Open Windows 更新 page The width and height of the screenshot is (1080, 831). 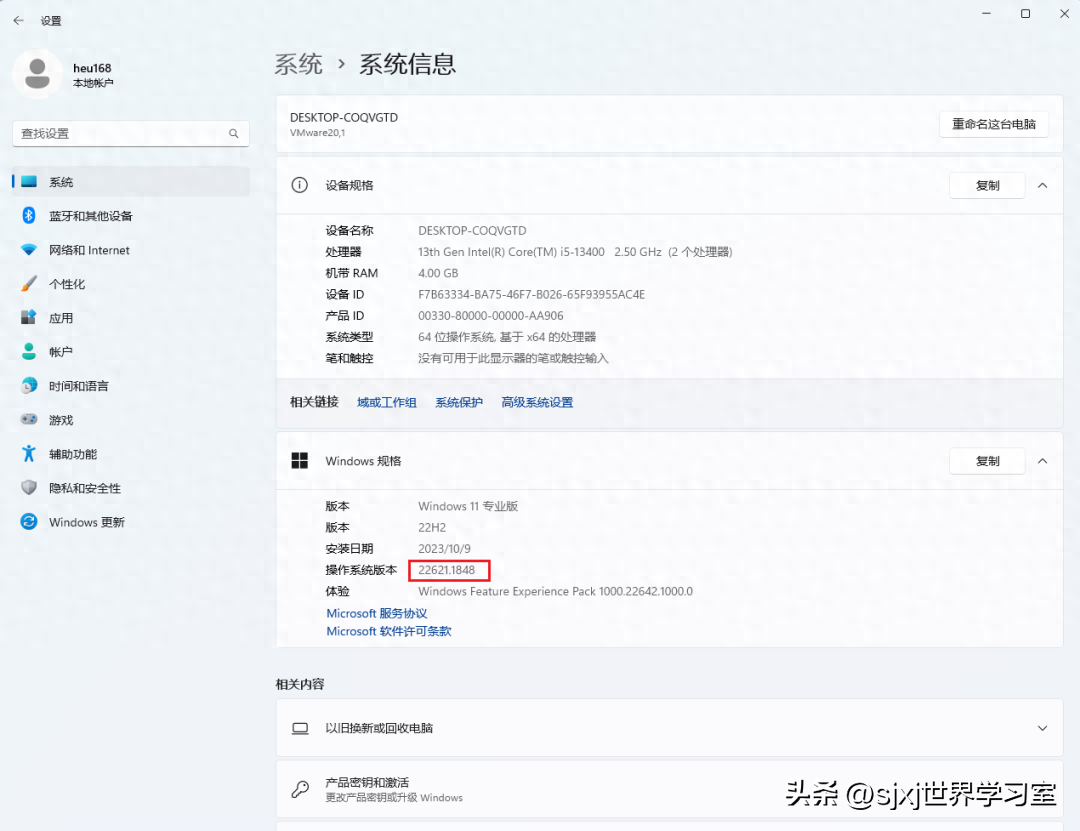coord(131,522)
